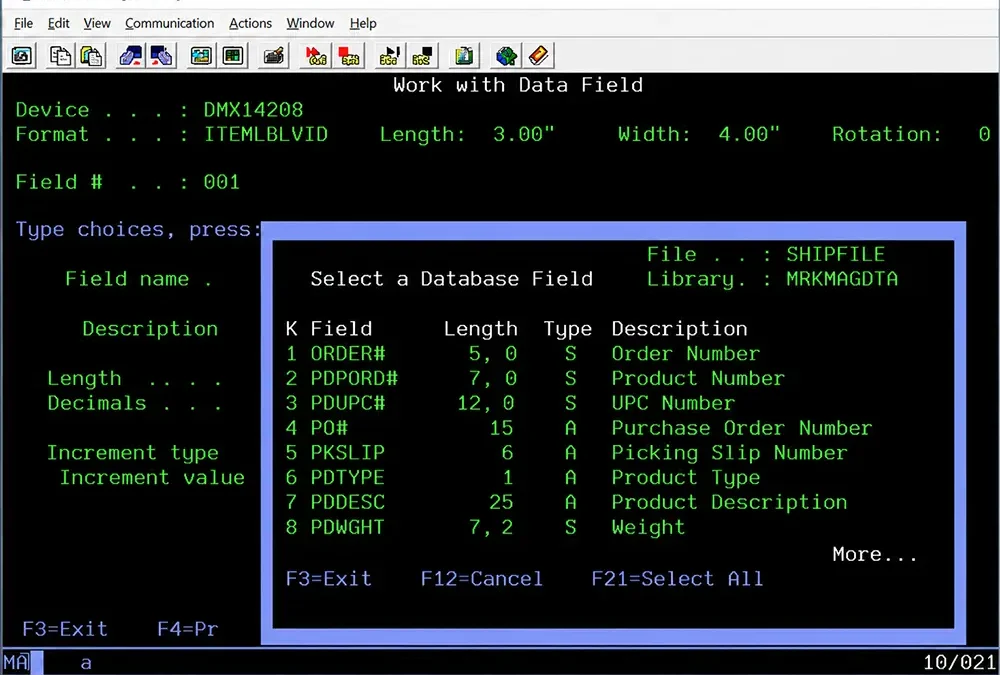Viewport: 1000px width, 675px height.
Task: Click the 10/021 cursor position in status bar
Action: (x=959, y=663)
